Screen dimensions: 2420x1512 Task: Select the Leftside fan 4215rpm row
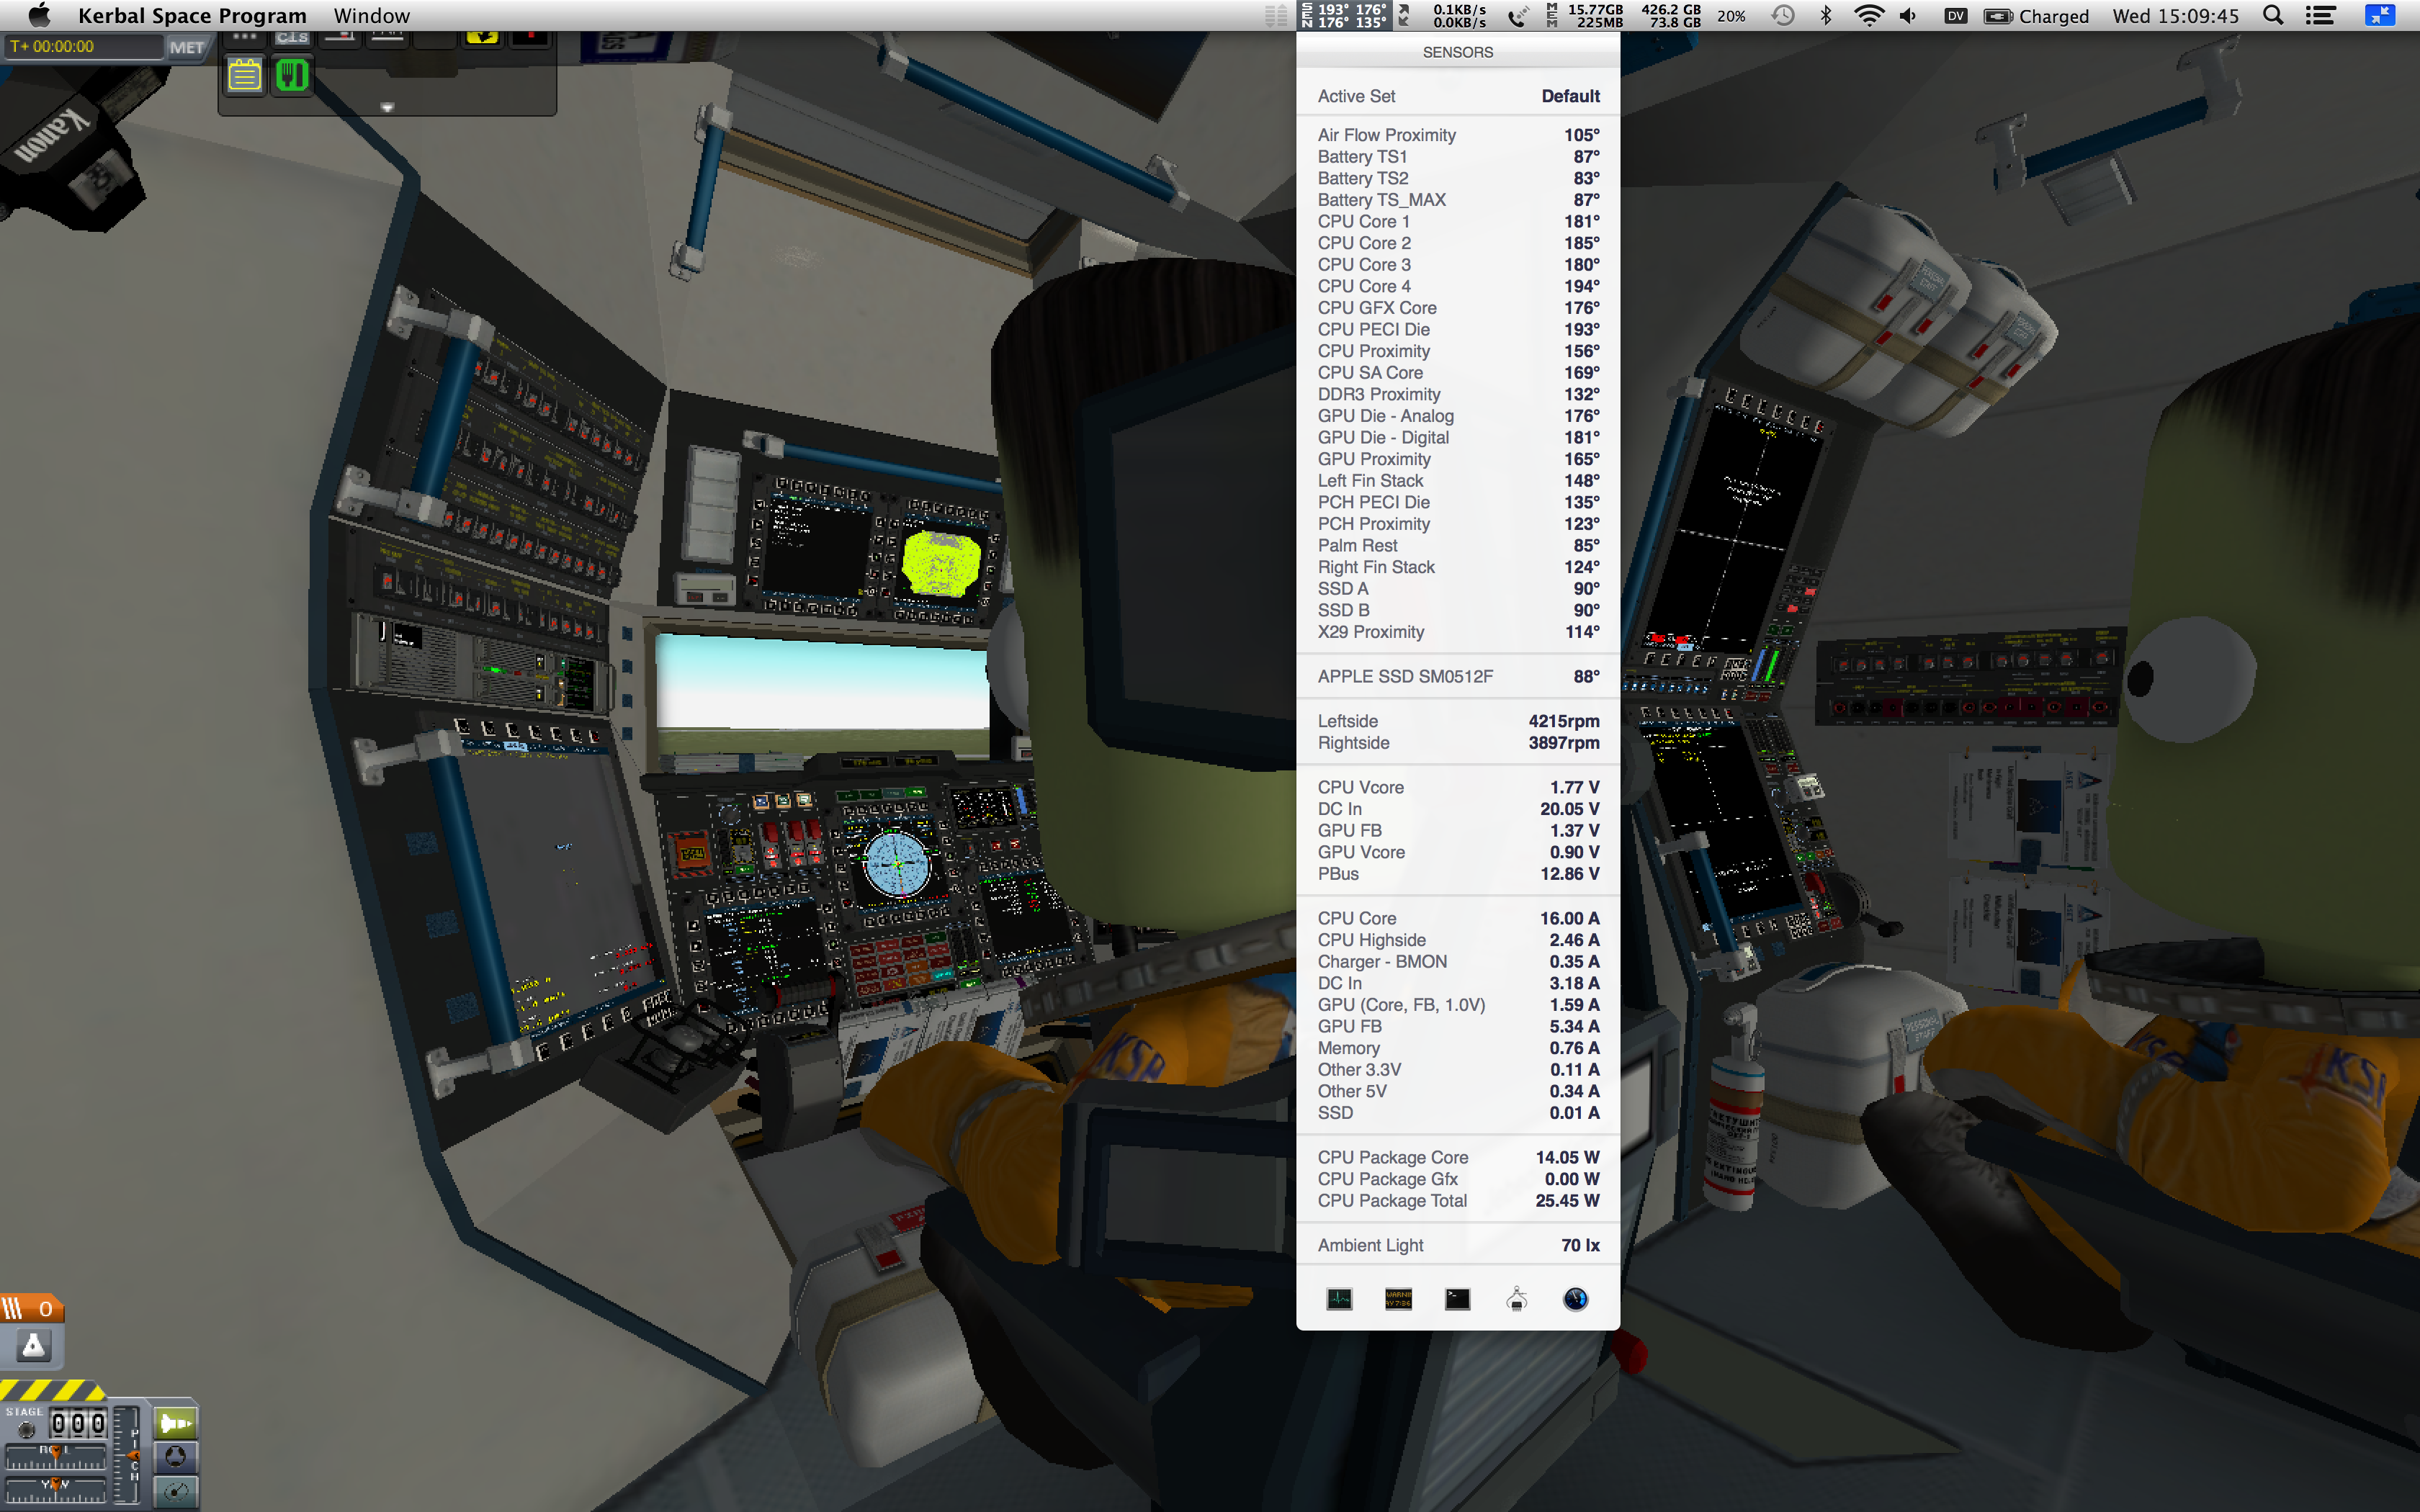click(1458, 721)
